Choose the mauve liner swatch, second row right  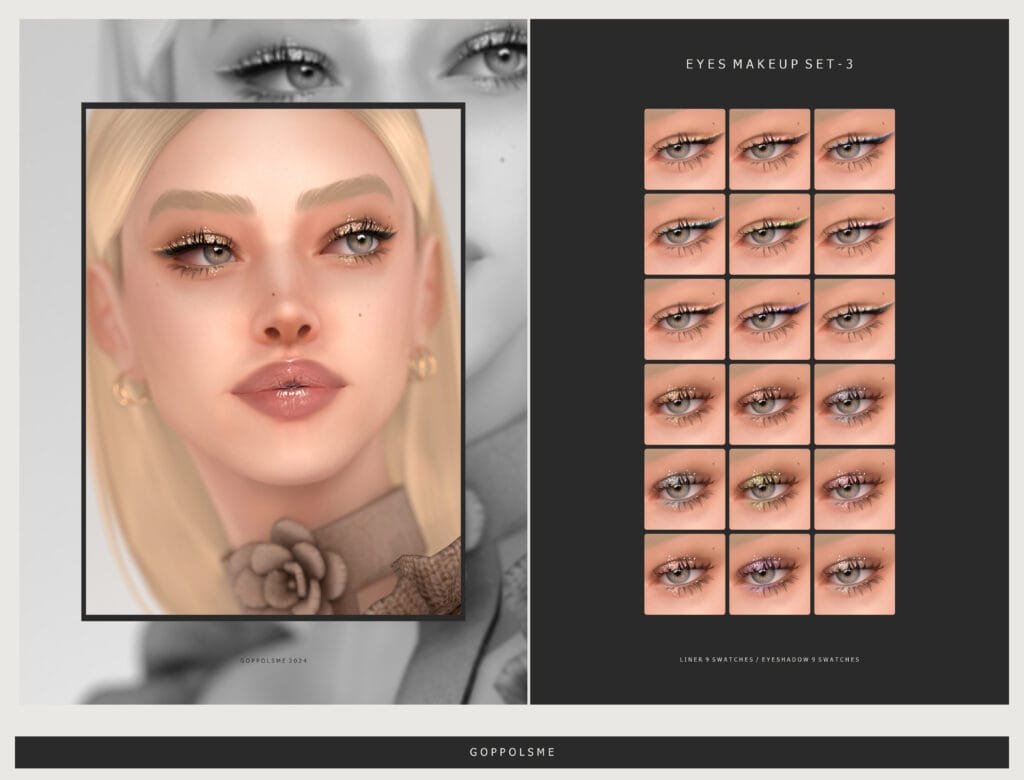tap(854, 234)
